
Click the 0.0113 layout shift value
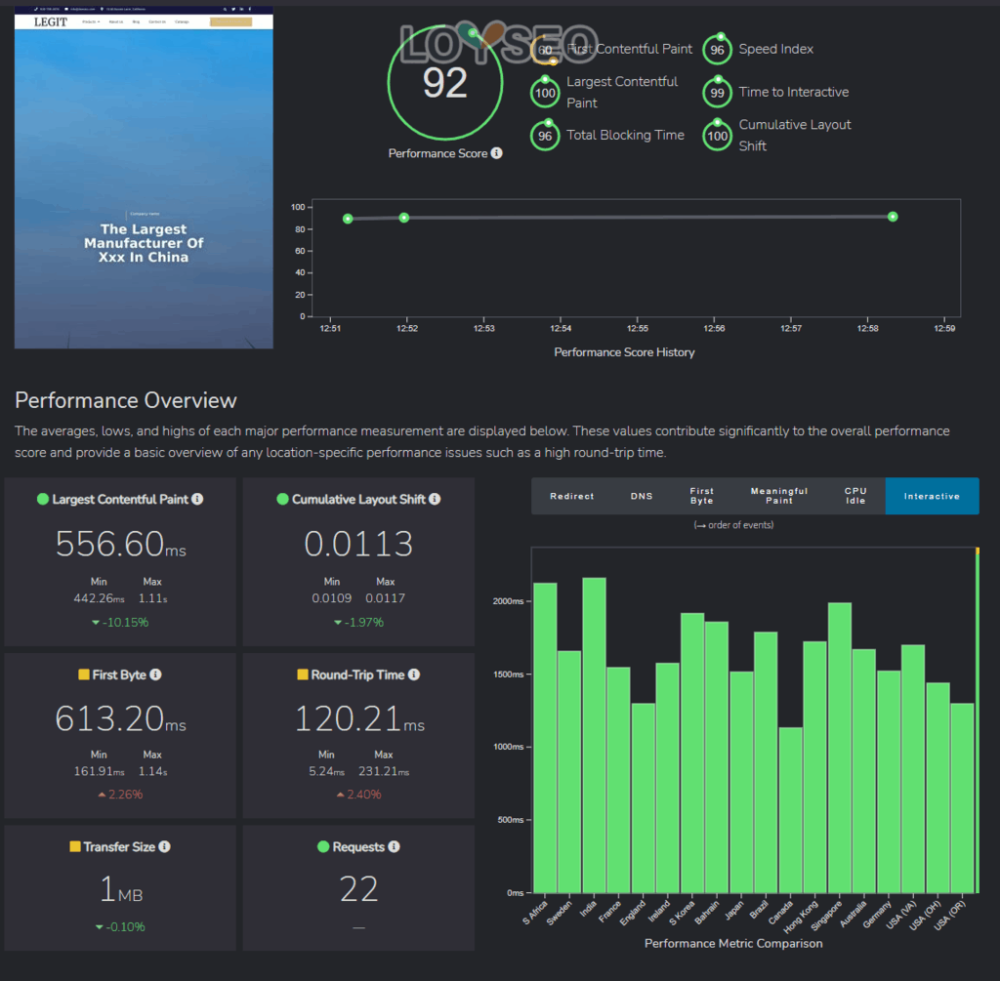click(358, 544)
